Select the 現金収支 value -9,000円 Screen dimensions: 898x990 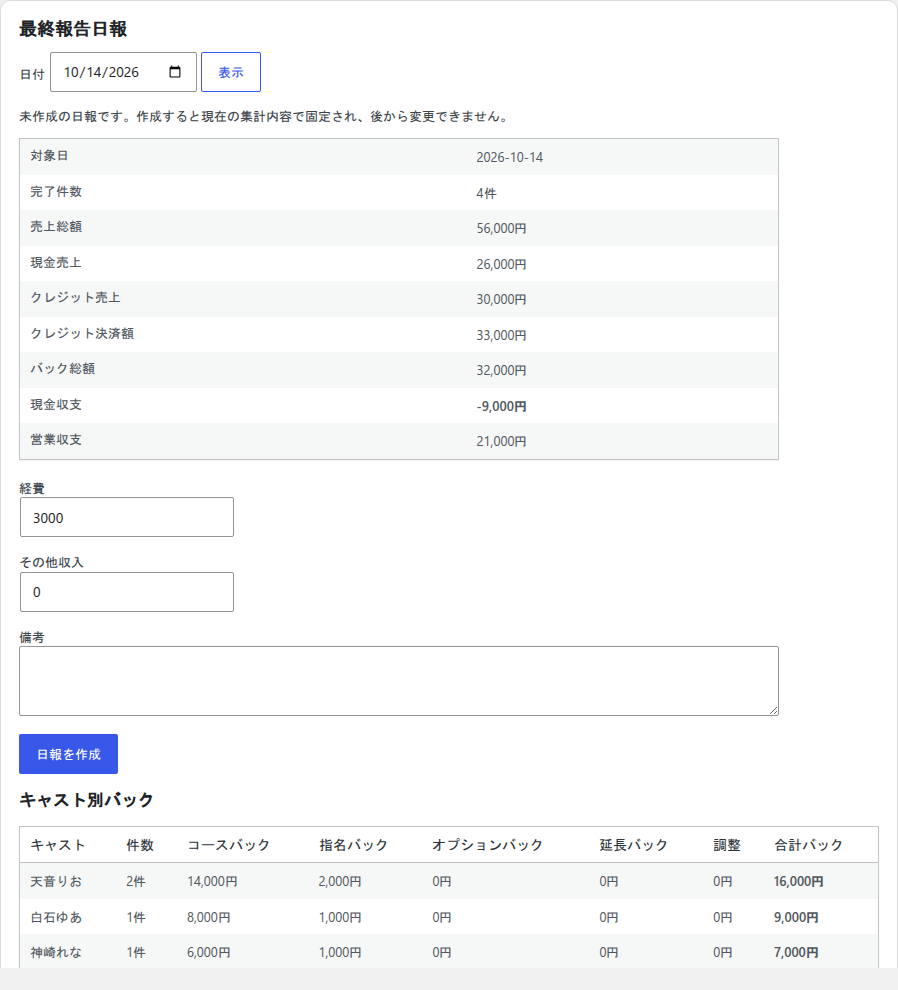point(501,406)
